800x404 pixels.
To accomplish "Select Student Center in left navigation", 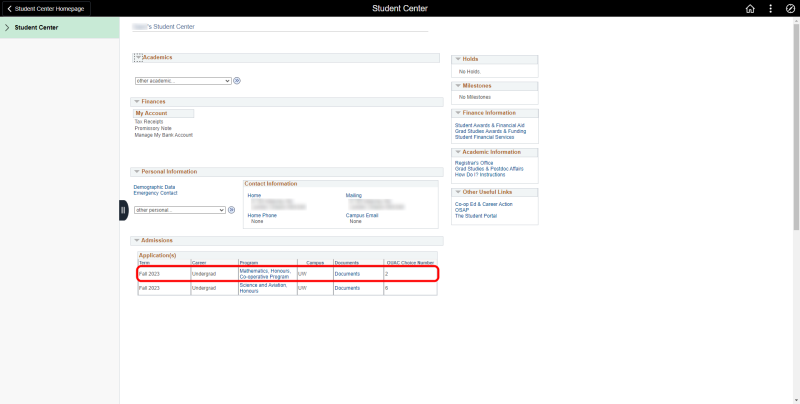I will tap(60, 28).
